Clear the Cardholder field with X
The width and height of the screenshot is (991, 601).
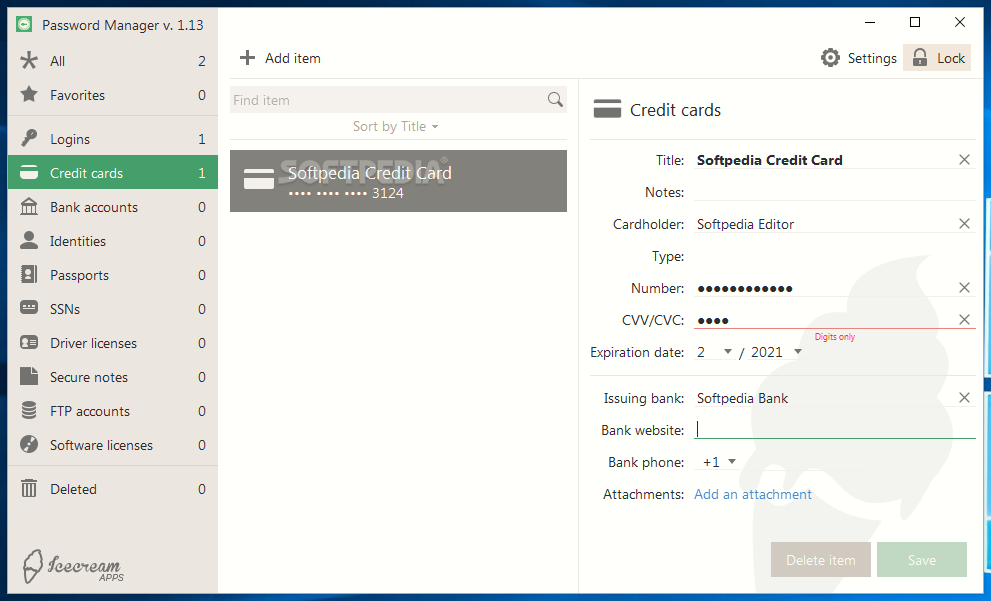click(964, 224)
